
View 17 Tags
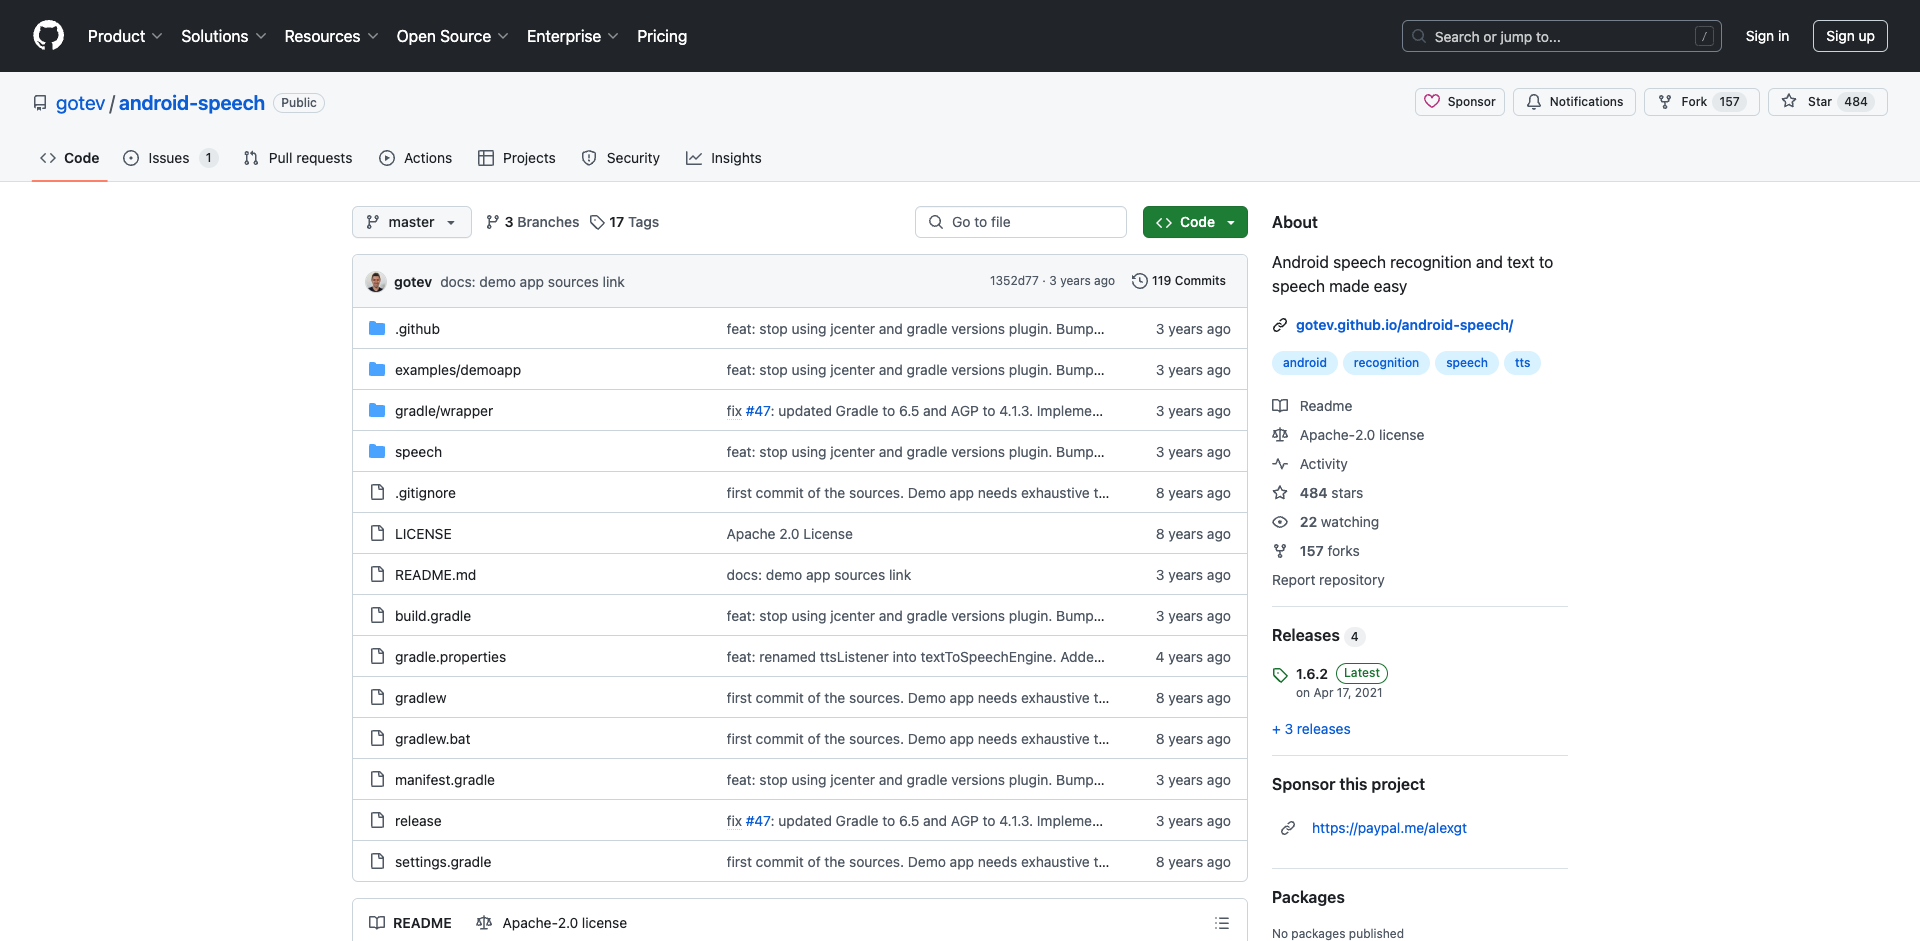tap(624, 222)
